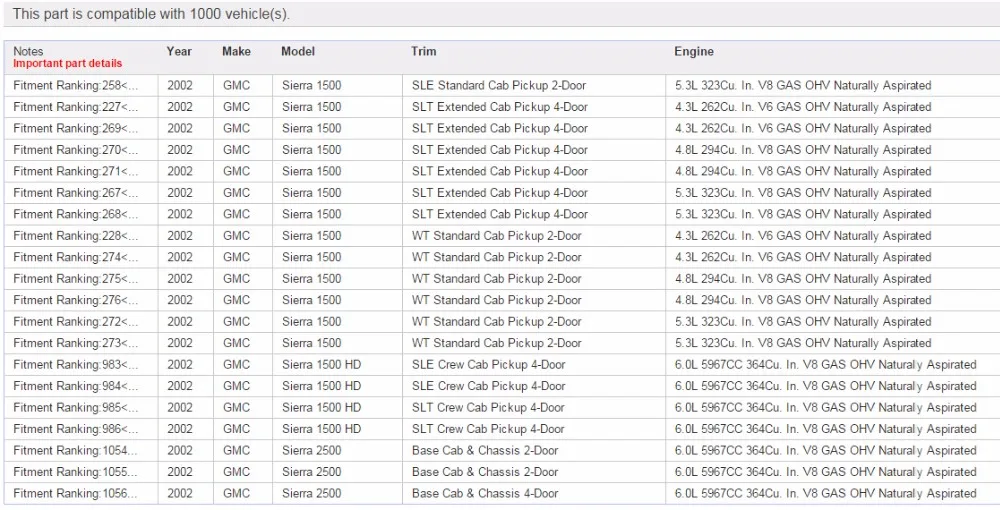Screen dimensions: 1000x510
Task: Select the 'Fitment Ranking:270<...' note cell
Action: click(81, 150)
